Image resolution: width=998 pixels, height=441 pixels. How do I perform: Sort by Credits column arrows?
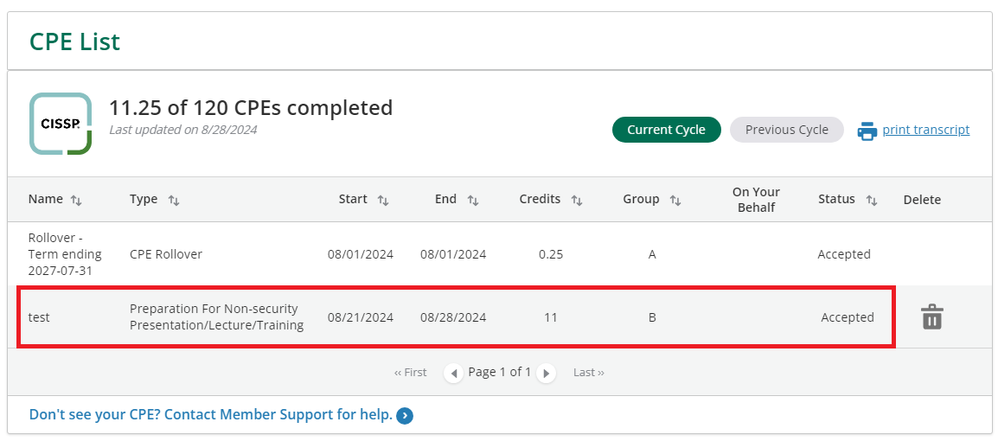[x=576, y=200]
